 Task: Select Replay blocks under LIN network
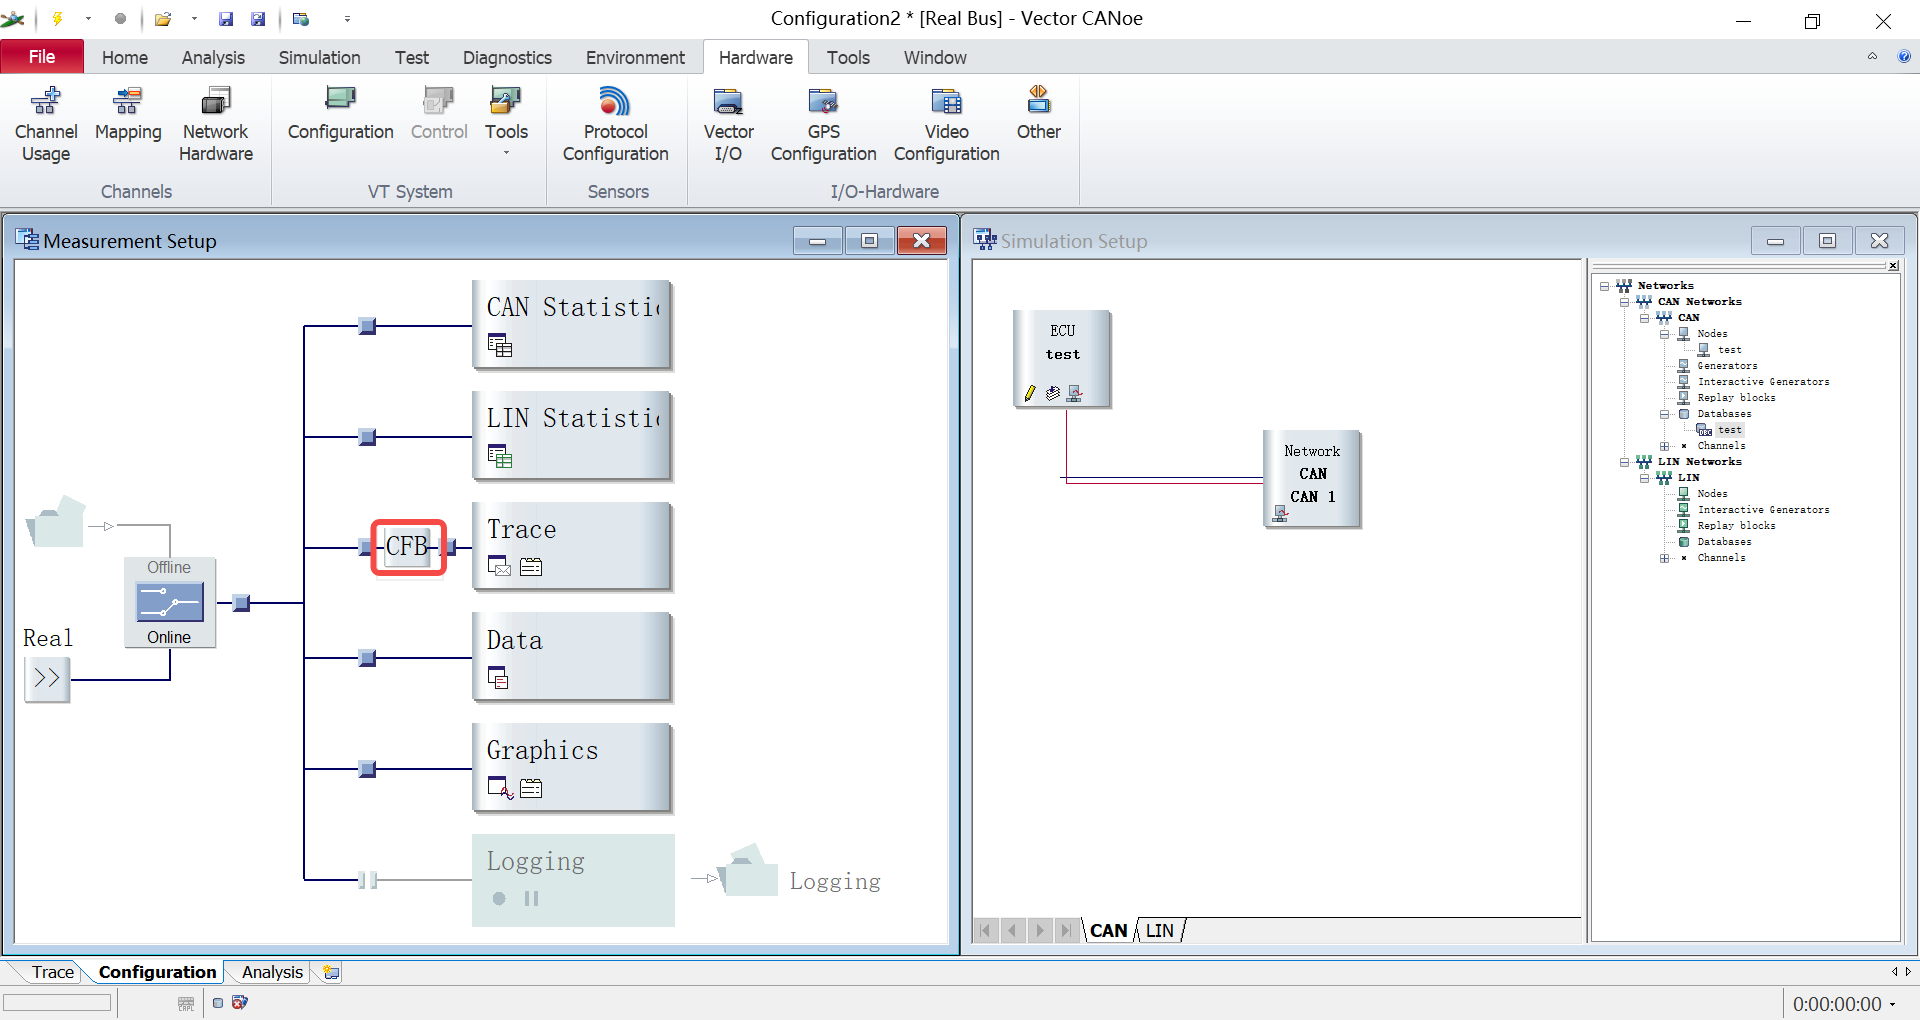pos(1736,526)
